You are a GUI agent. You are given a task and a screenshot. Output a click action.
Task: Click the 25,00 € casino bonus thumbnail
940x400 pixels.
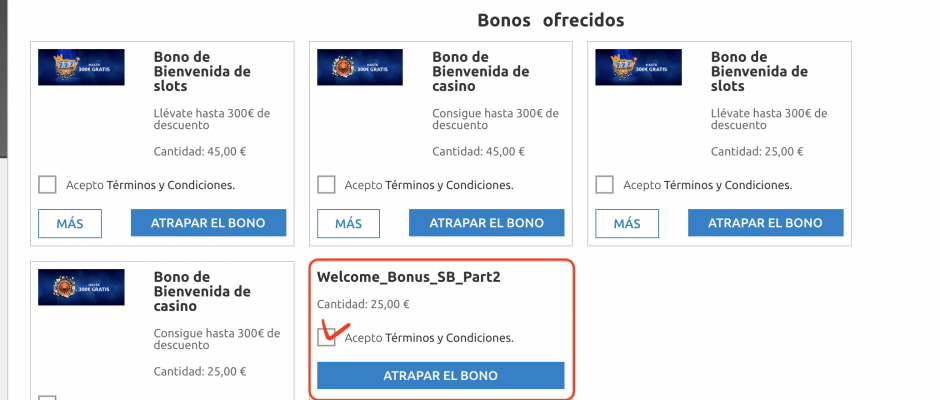pyautogui.click(x=81, y=287)
